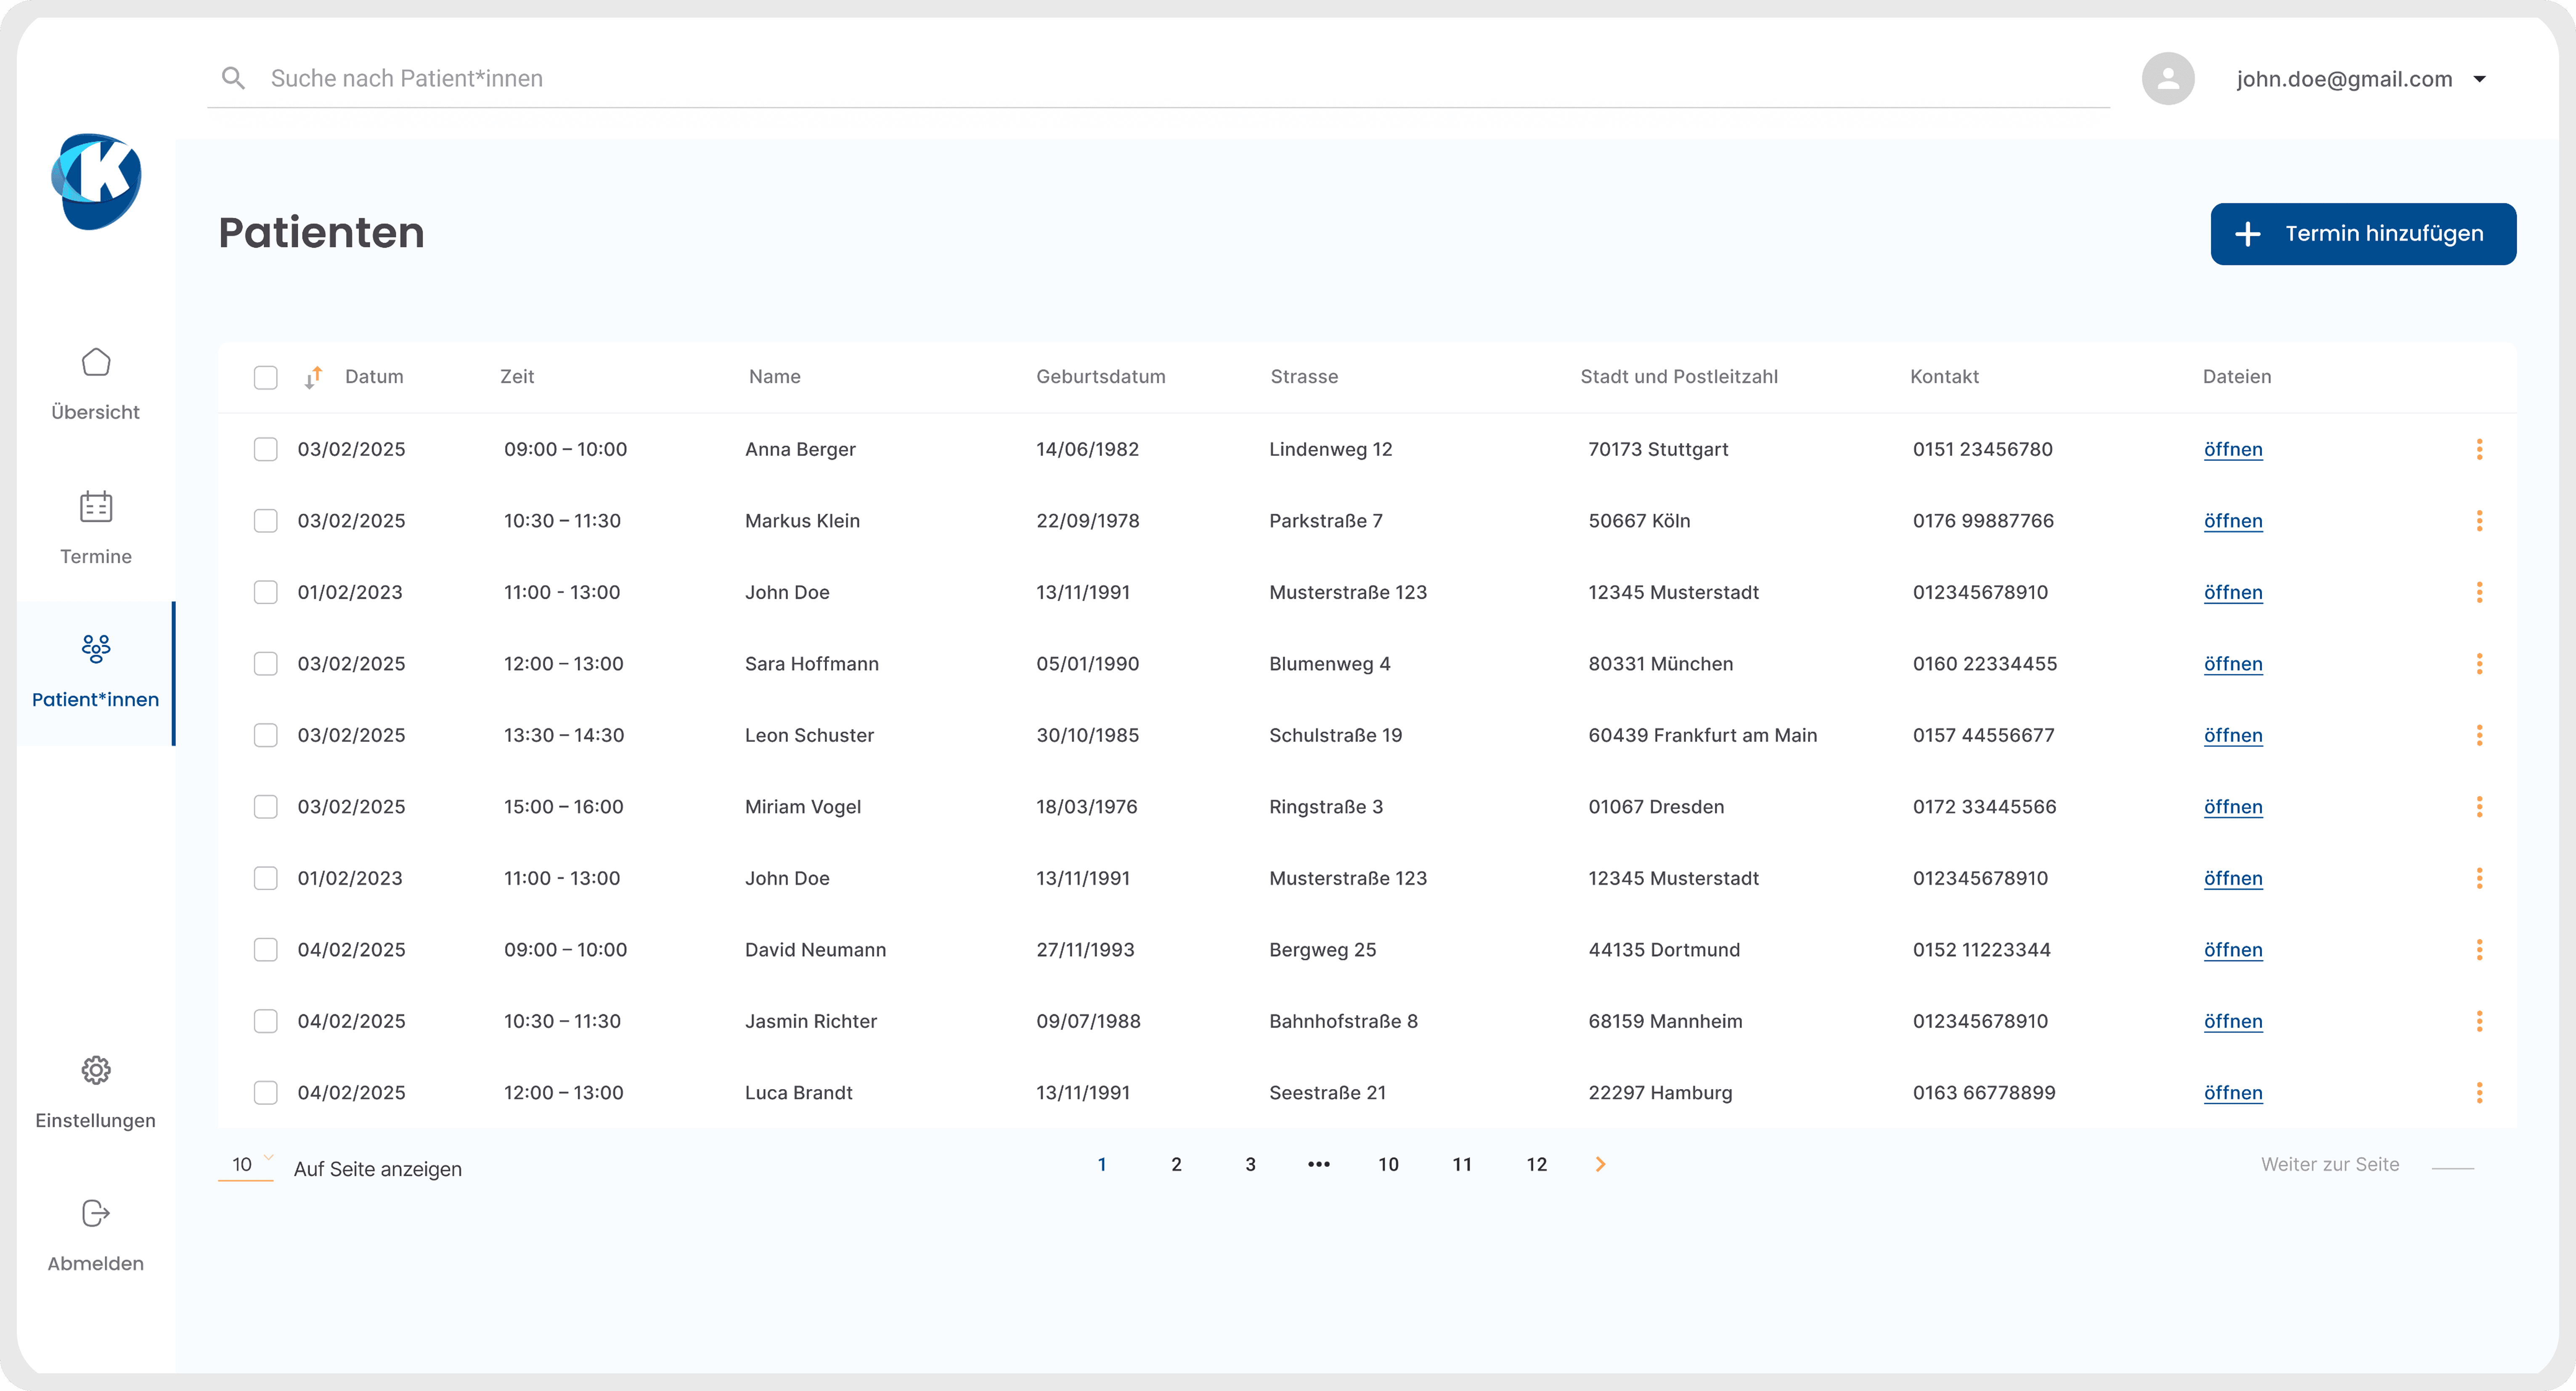This screenshot has width=2576, height=1391.
Task: Check the Markus Klein row checkbox
Action: 265,521
